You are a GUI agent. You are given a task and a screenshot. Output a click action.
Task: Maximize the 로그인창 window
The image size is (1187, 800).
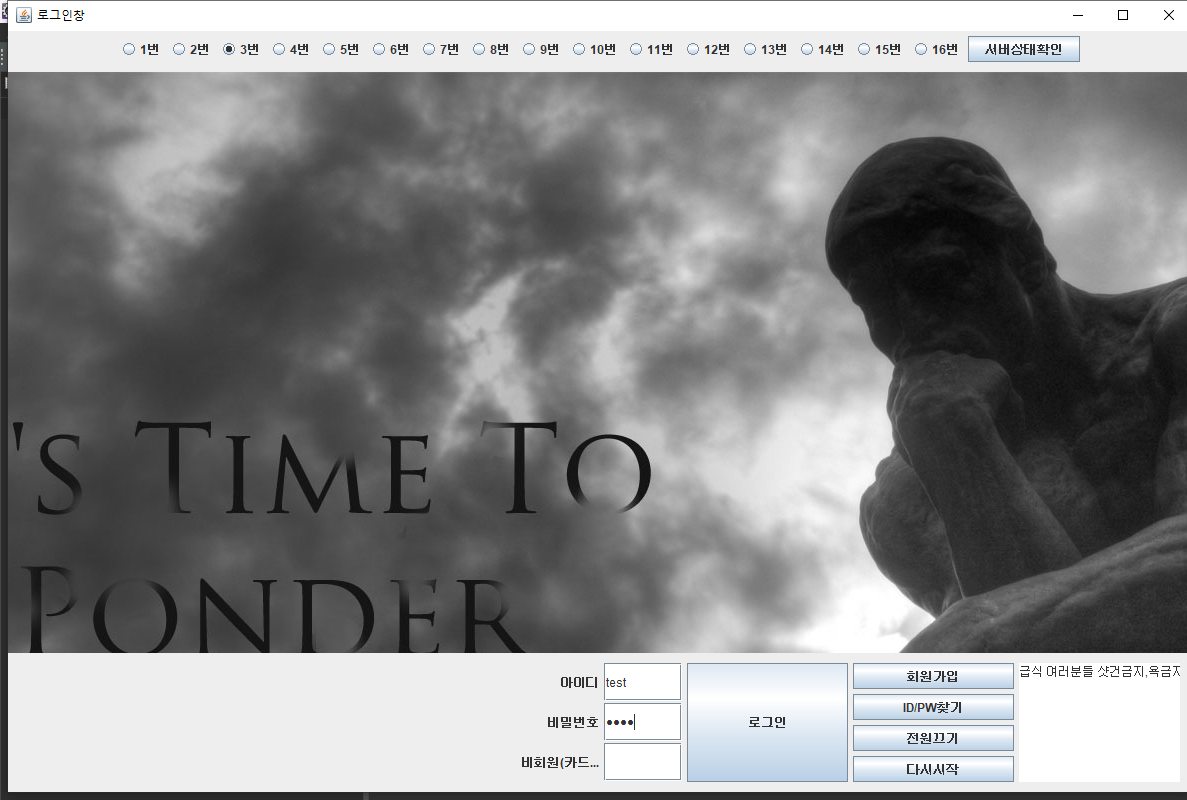tap(1123, 15)
